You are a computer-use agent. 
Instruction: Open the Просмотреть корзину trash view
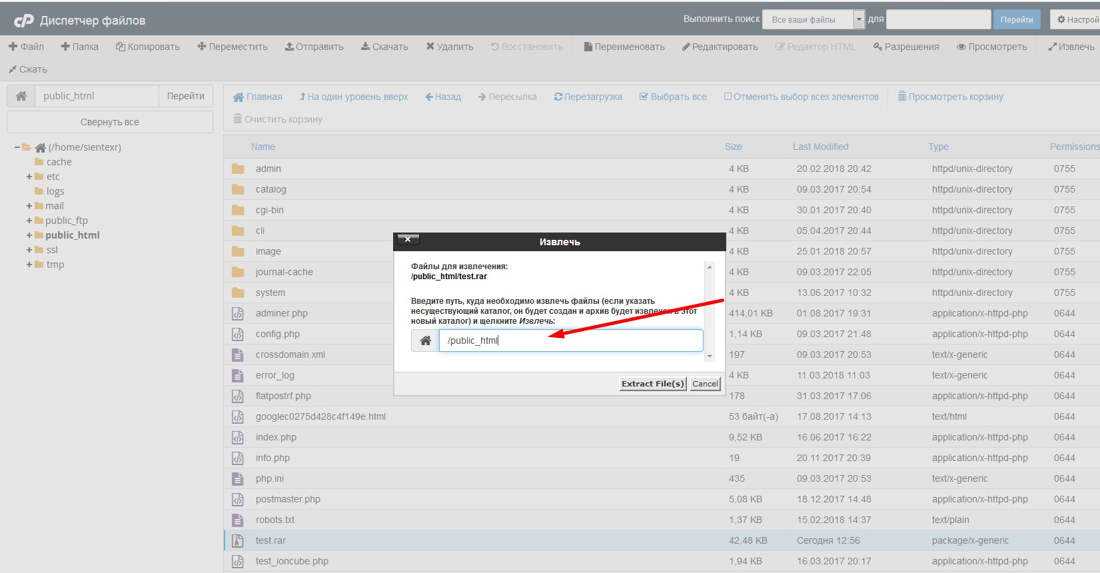coord(950,97)
